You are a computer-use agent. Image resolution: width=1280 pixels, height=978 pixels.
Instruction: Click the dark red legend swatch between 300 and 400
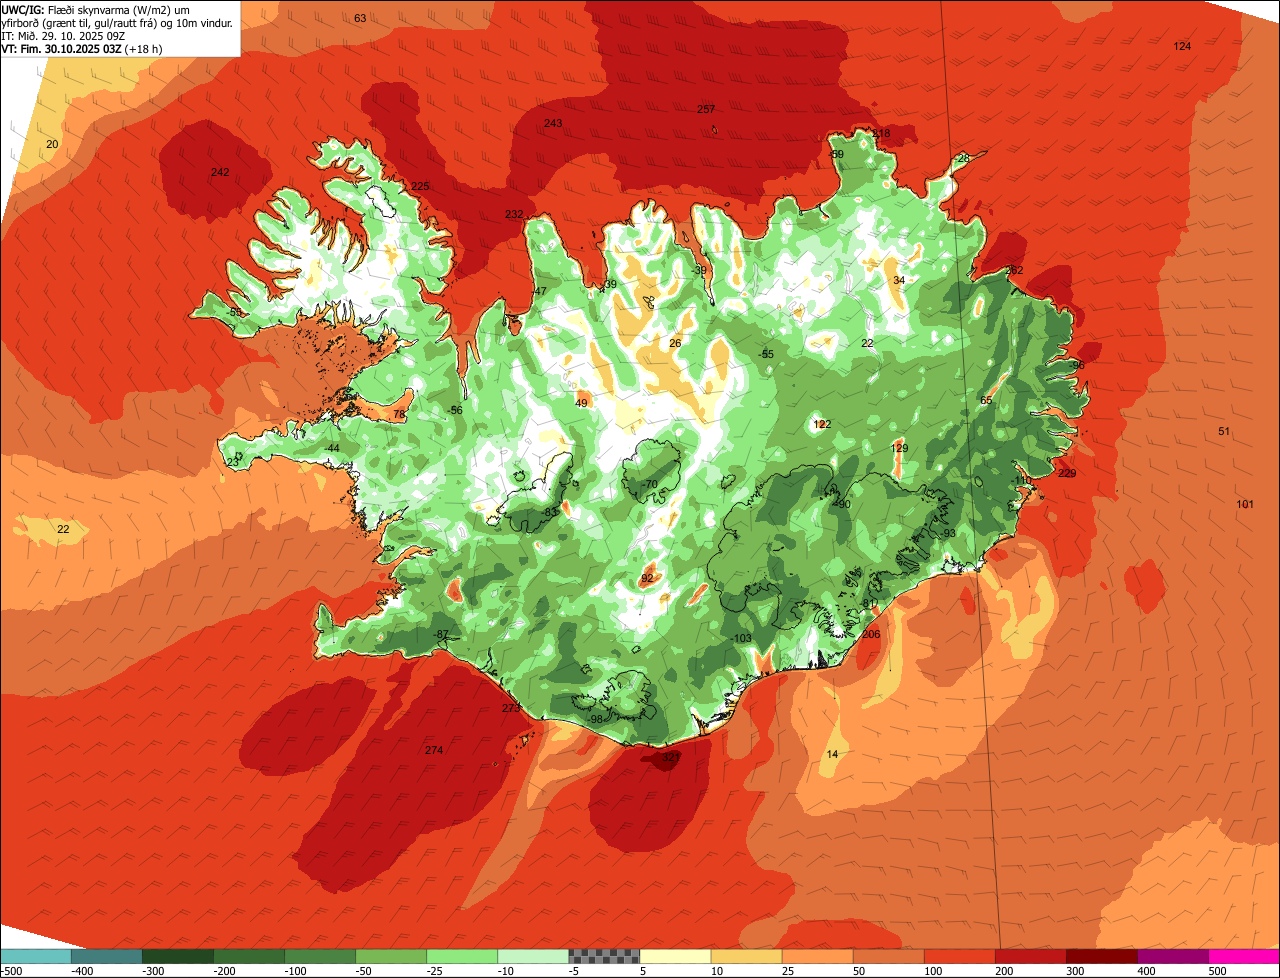(x=1102, y=956)
